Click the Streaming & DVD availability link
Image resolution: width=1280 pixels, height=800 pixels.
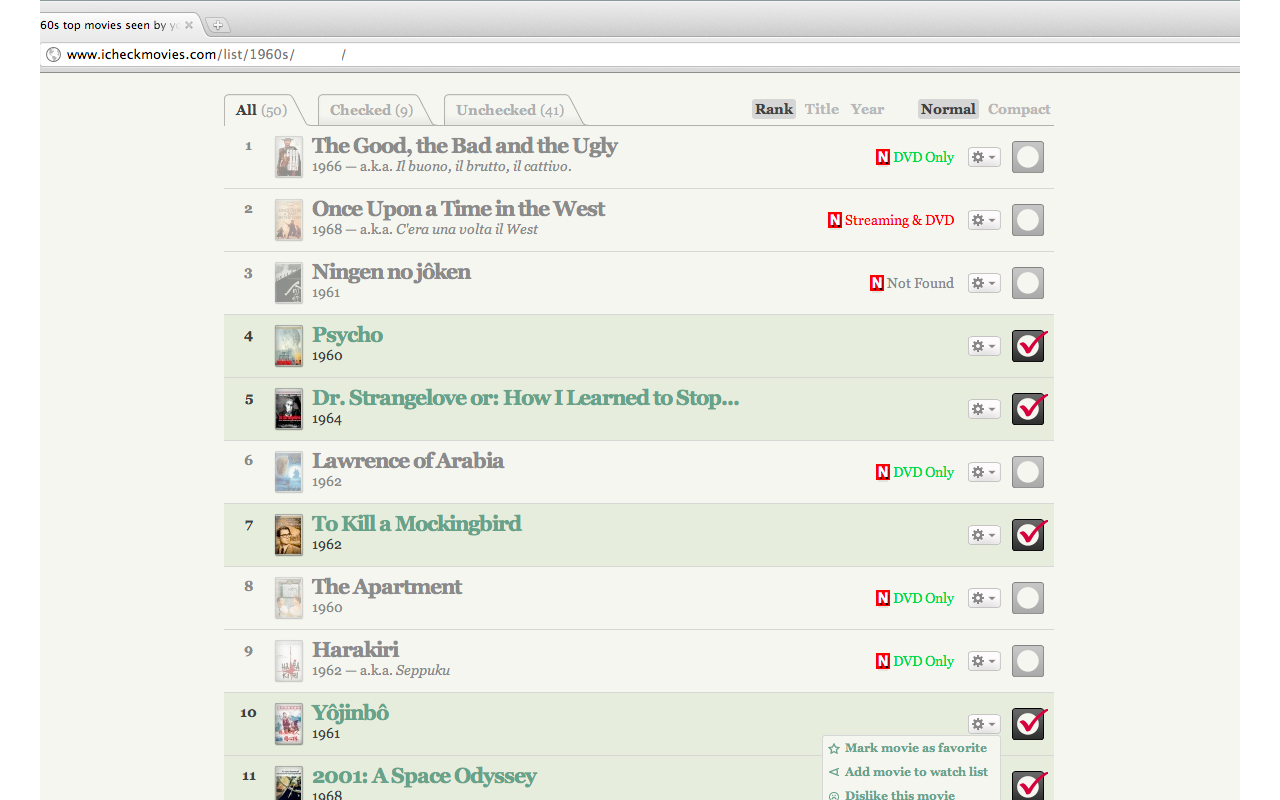click(899, 220)
